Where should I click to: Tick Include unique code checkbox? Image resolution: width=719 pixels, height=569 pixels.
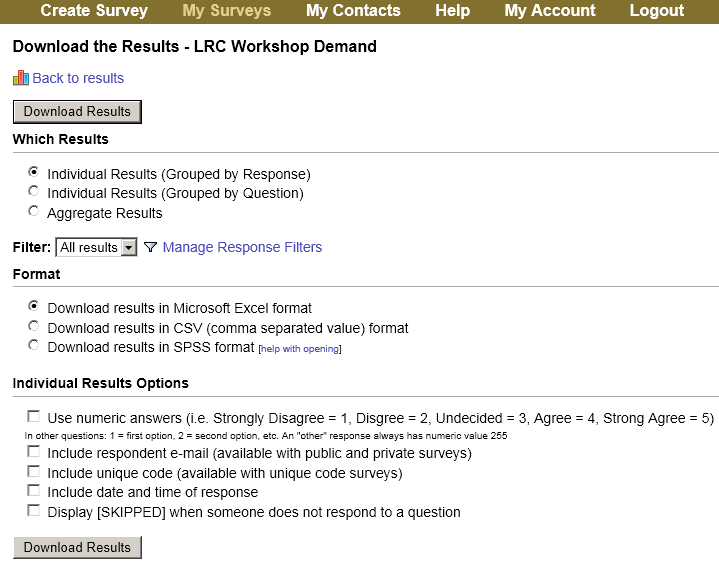coord(34,472)
